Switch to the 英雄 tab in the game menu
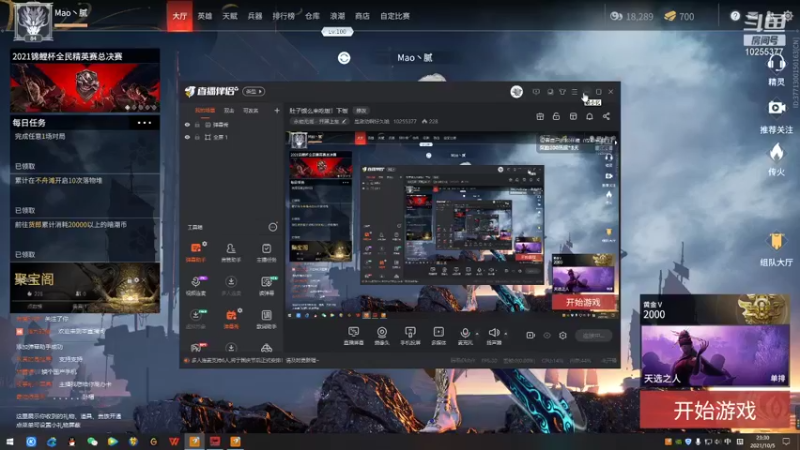Viewport: 800px width, 450px height. (205, 16)
